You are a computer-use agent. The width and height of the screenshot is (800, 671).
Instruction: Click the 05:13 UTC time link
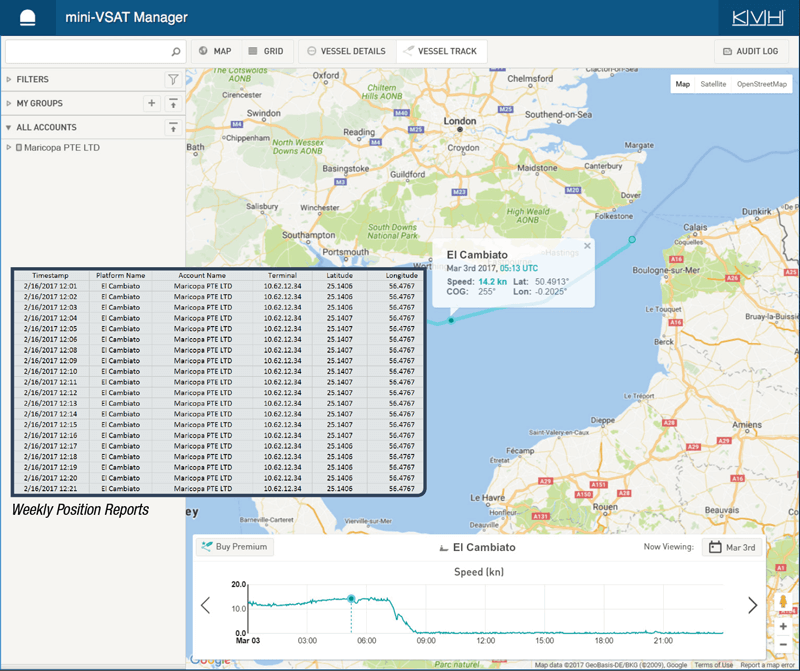pos(518,268)
